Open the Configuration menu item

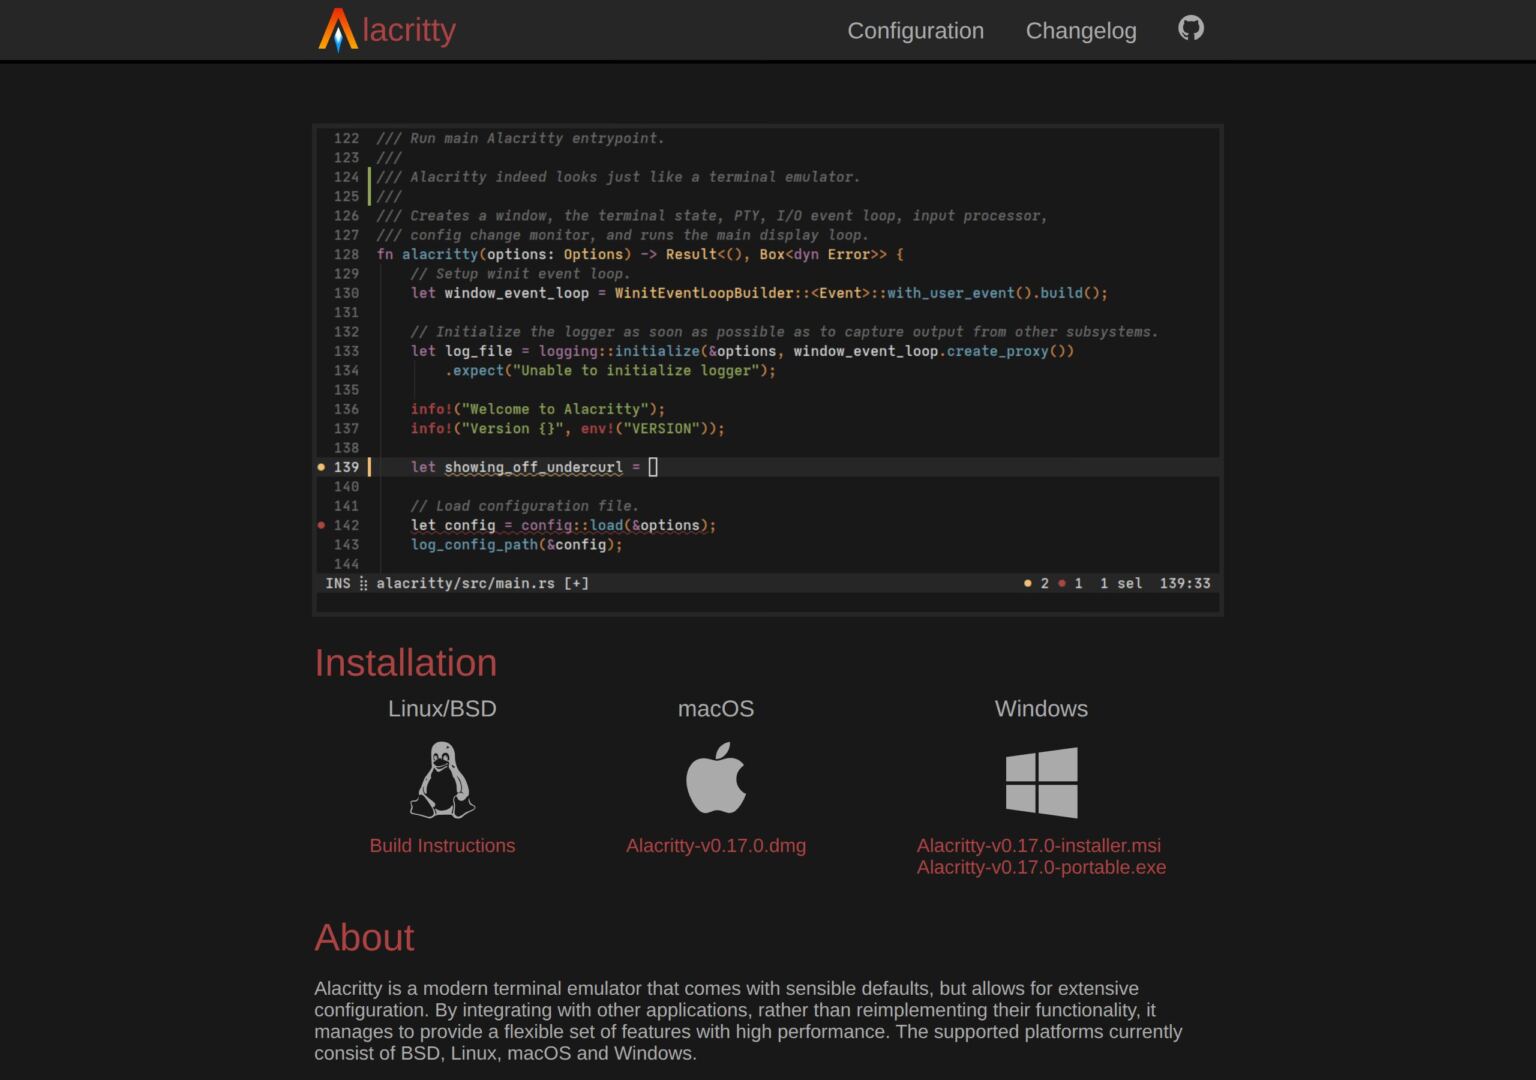click(x=915, y=31)
